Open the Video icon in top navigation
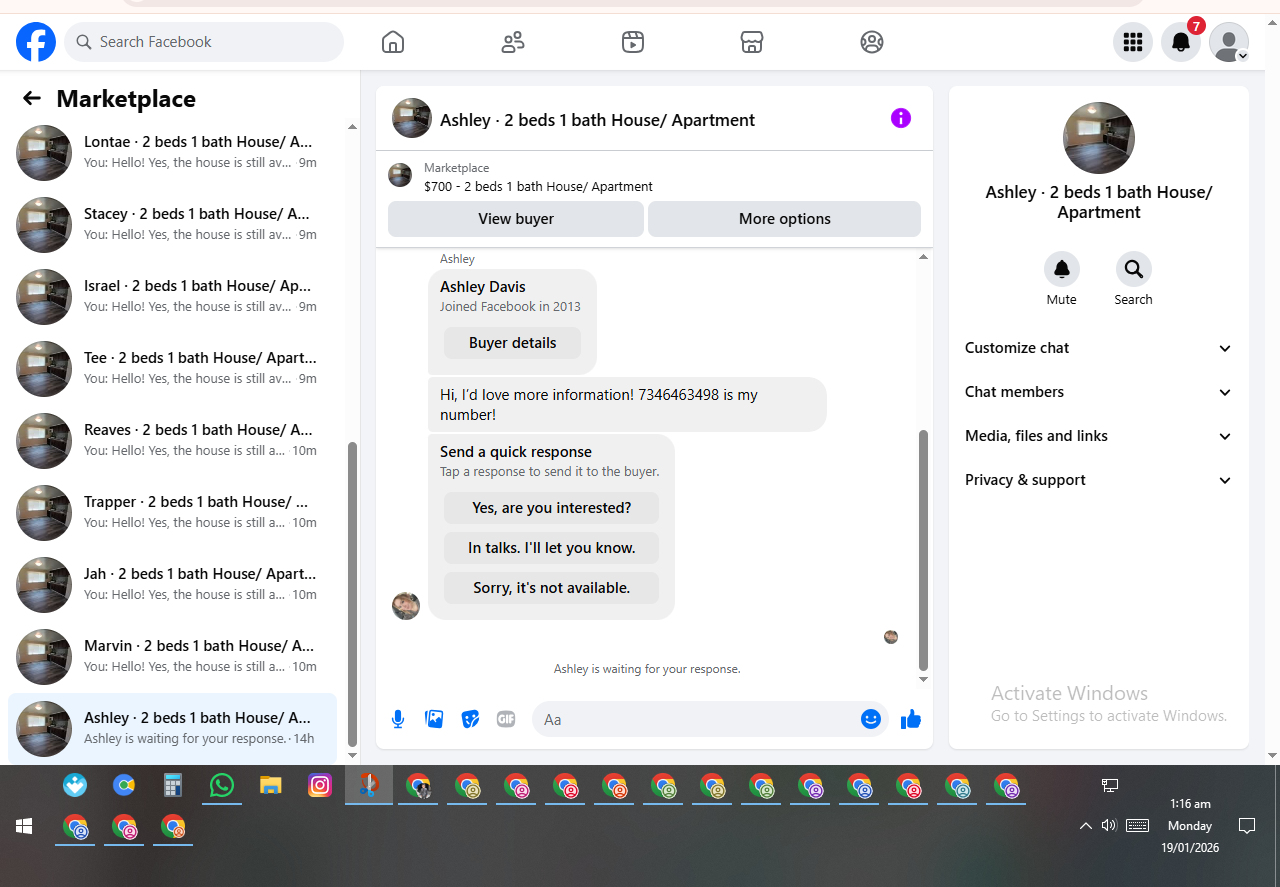The image size is (1280, 887). click(x=633, y=42)
